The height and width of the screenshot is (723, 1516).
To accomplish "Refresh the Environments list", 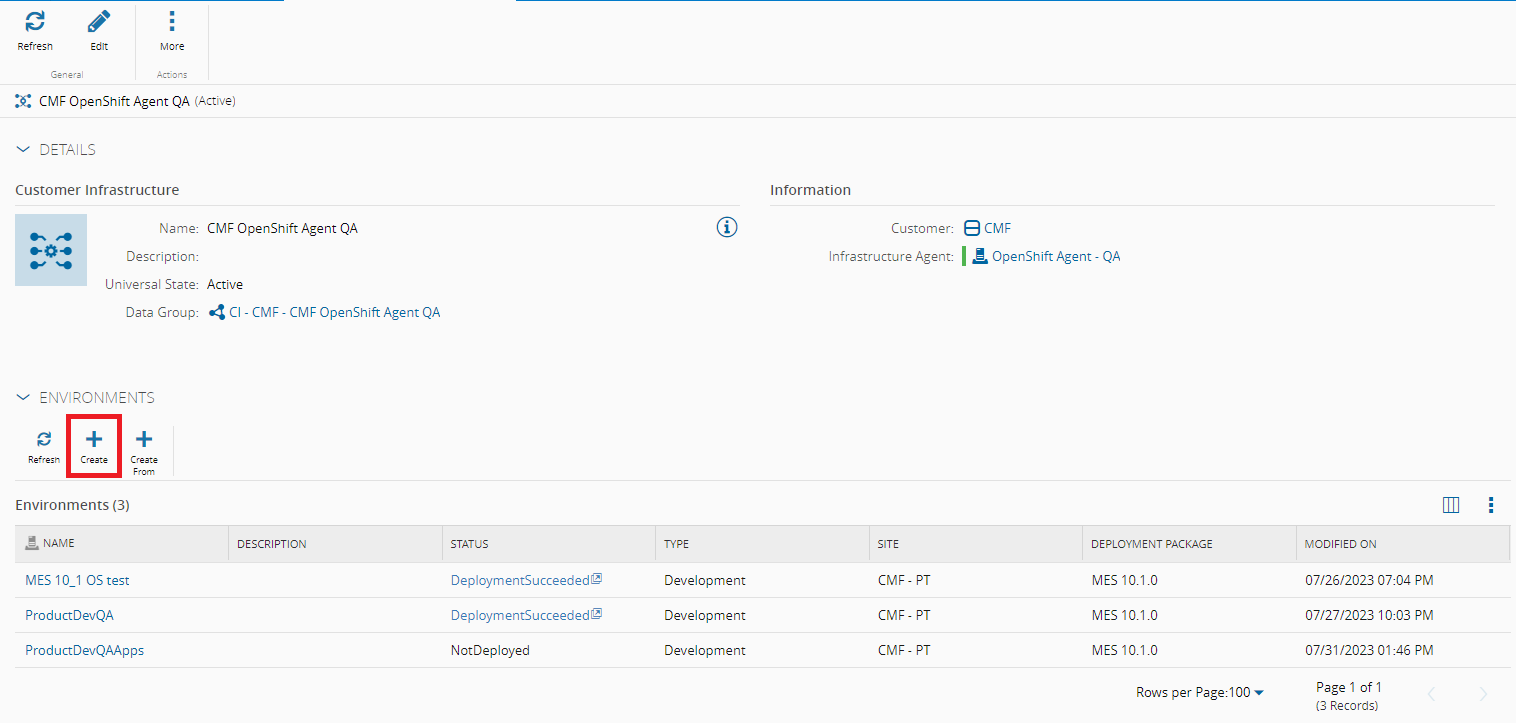I will point(44,440).
